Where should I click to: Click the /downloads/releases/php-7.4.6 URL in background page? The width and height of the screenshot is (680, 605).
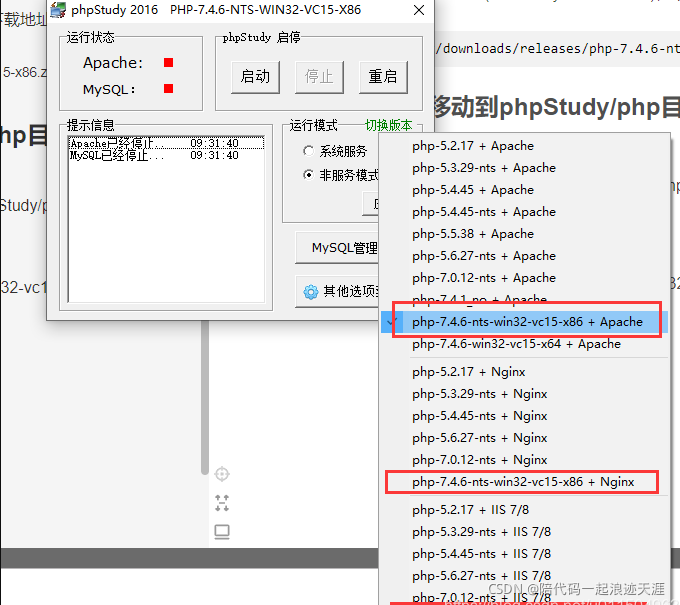pos(558,49)
